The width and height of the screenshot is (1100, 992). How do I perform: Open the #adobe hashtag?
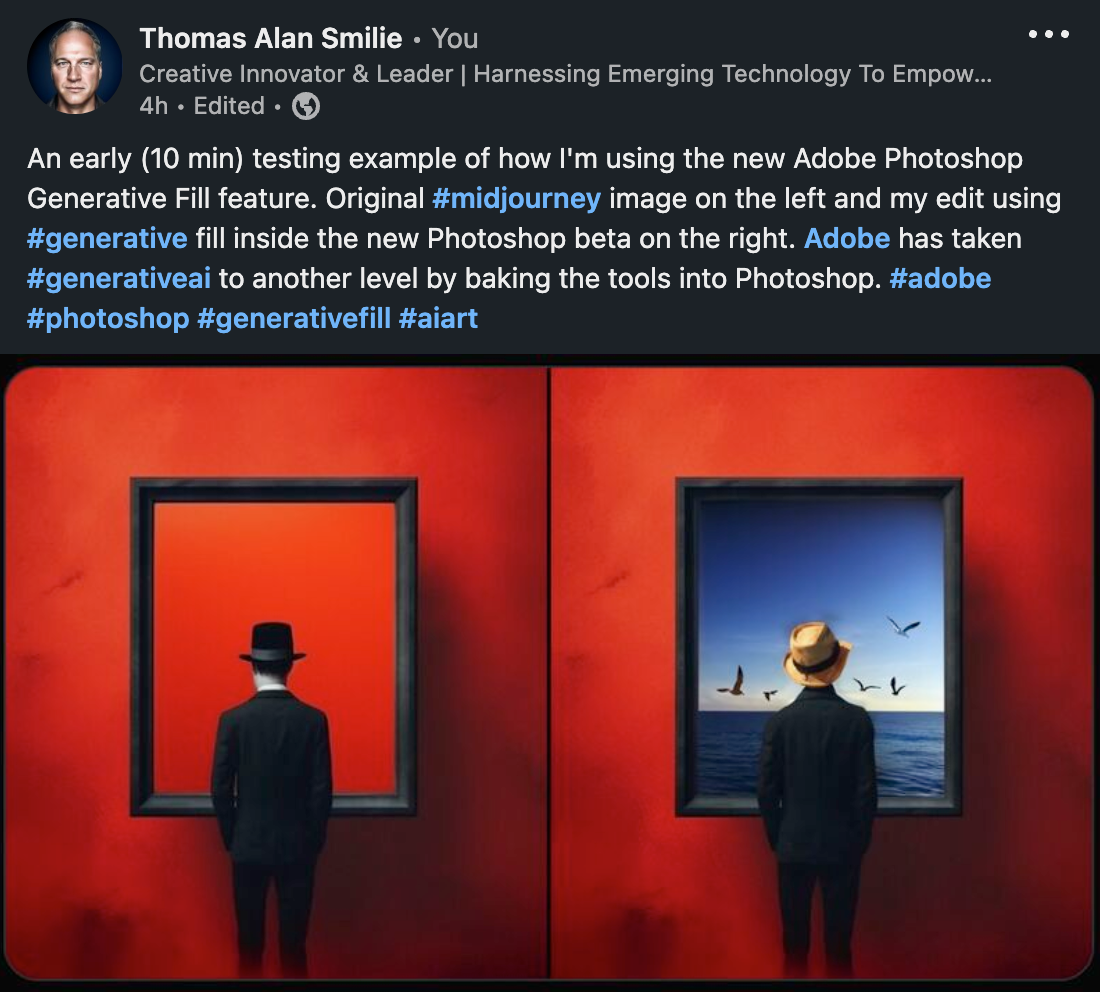click(x=940, y=279)
